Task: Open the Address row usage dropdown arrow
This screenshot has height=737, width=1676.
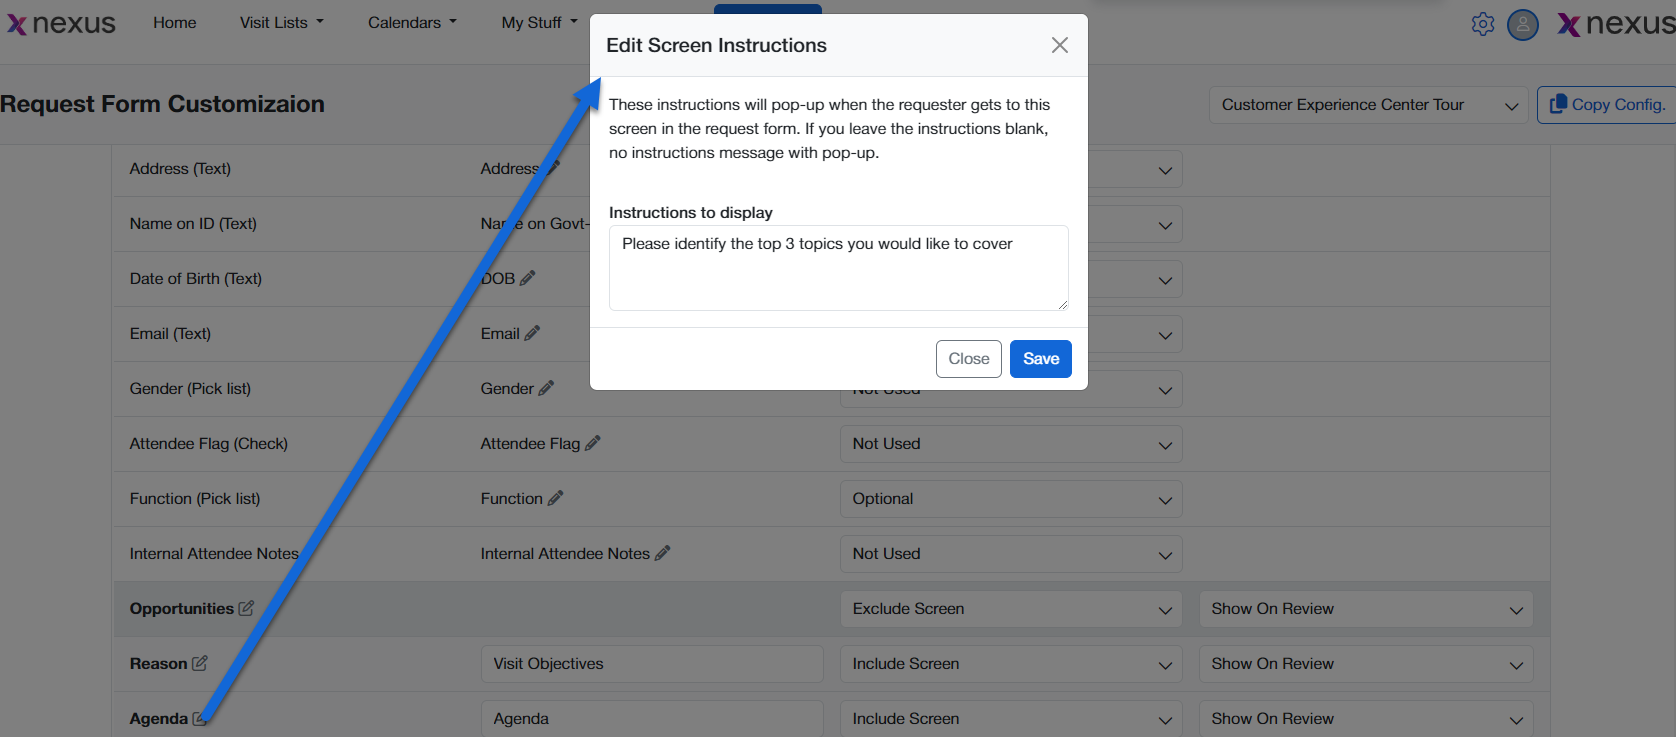Action: click(1165, 170)
